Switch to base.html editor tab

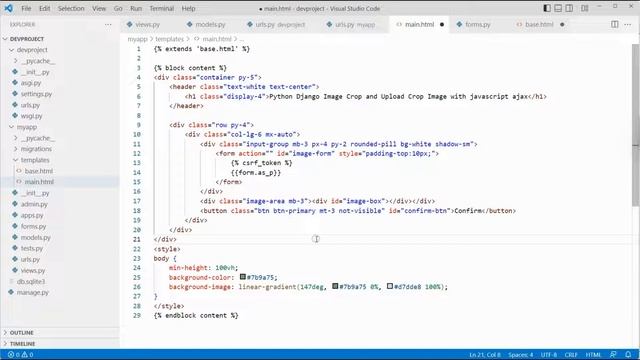[539, 24]
